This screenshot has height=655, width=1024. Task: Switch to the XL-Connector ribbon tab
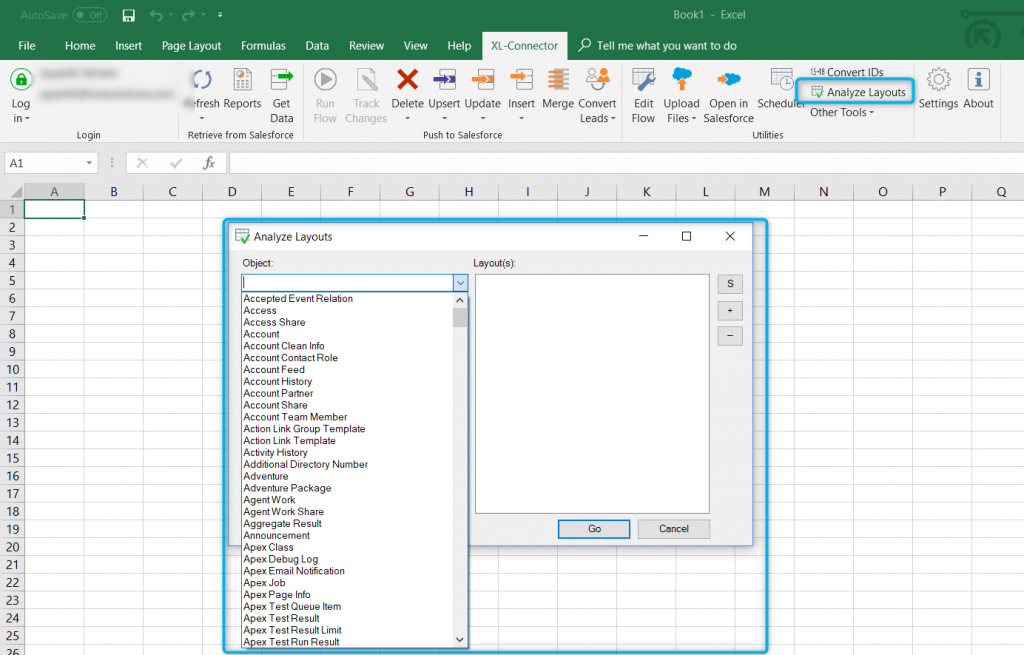click(526, 45)
